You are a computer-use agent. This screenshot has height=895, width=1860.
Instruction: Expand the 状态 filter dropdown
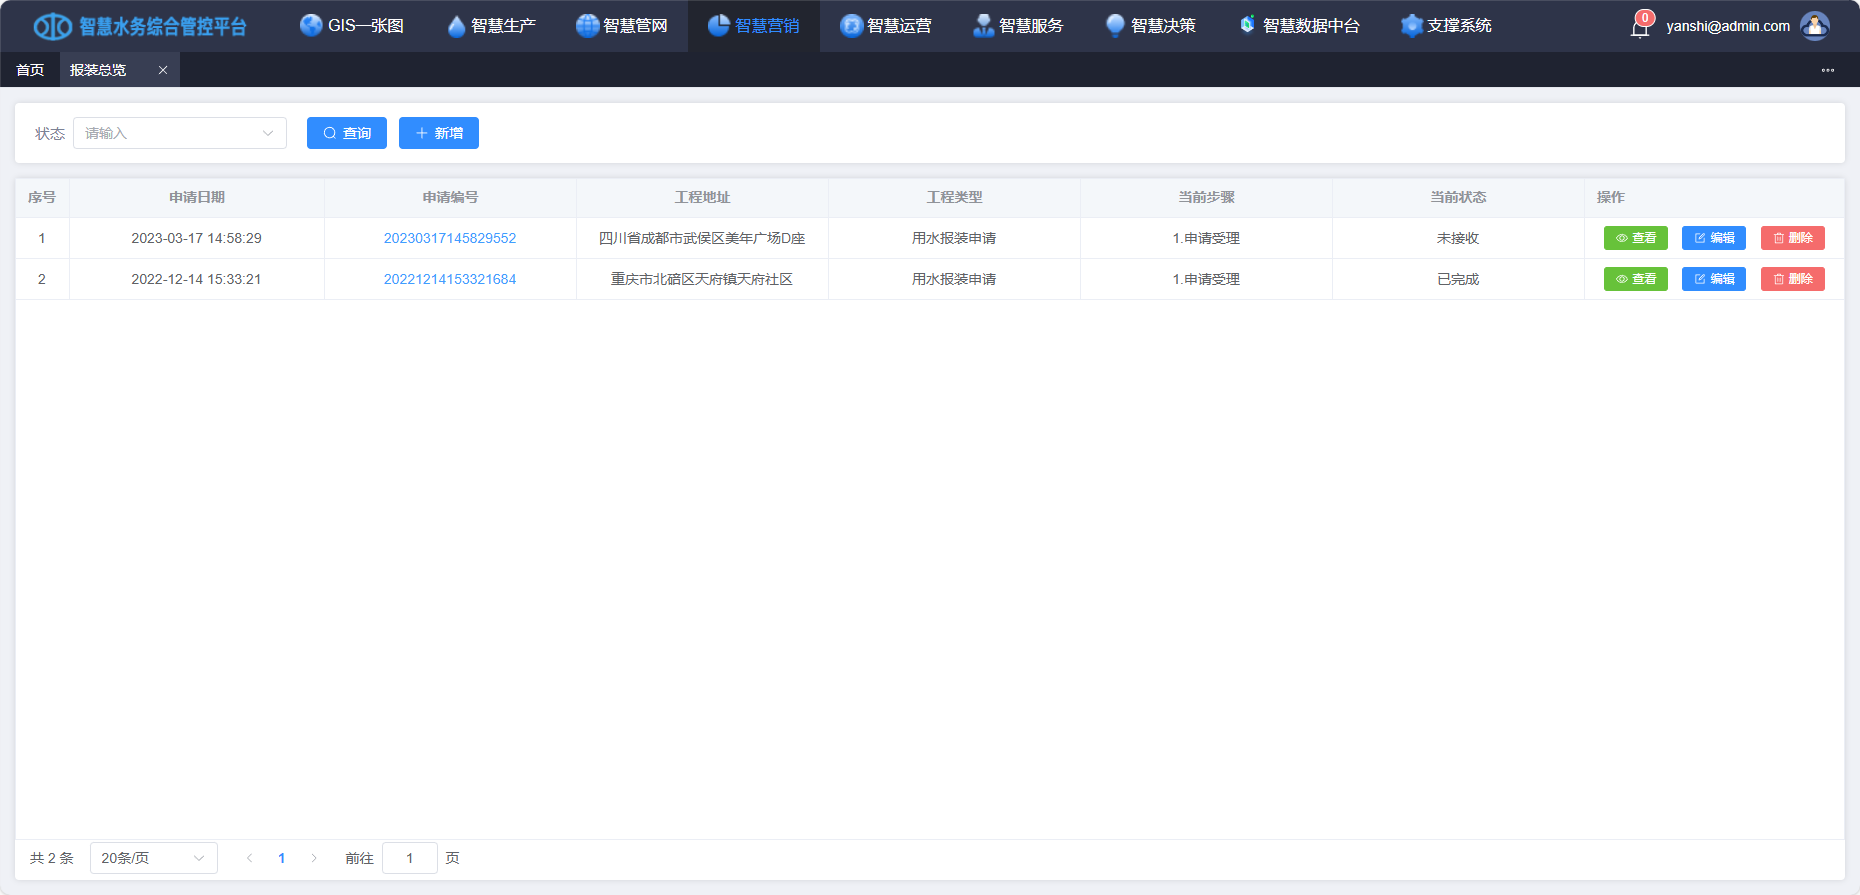point(180,133)
